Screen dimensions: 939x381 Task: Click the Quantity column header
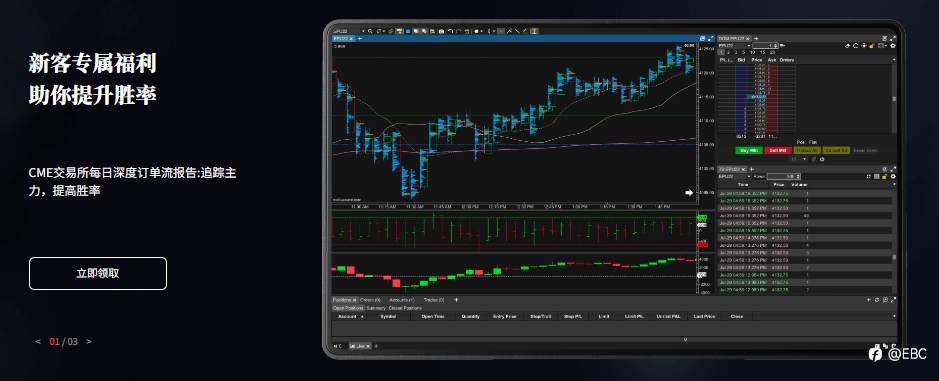coord(471,316)
